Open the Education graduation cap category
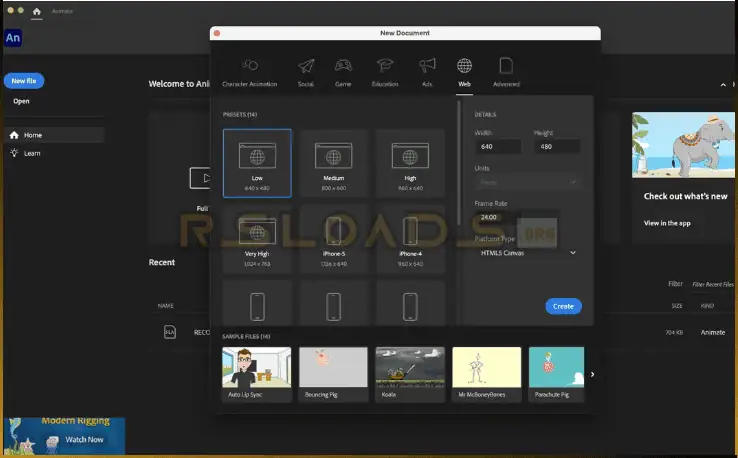The width and height of the screenshot is (738, 458). tap(384, 67)
